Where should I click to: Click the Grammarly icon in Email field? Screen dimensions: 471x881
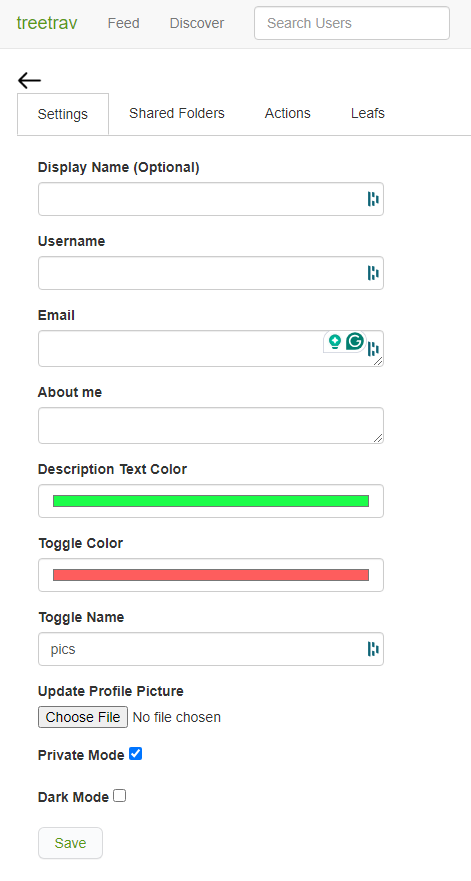355,341
